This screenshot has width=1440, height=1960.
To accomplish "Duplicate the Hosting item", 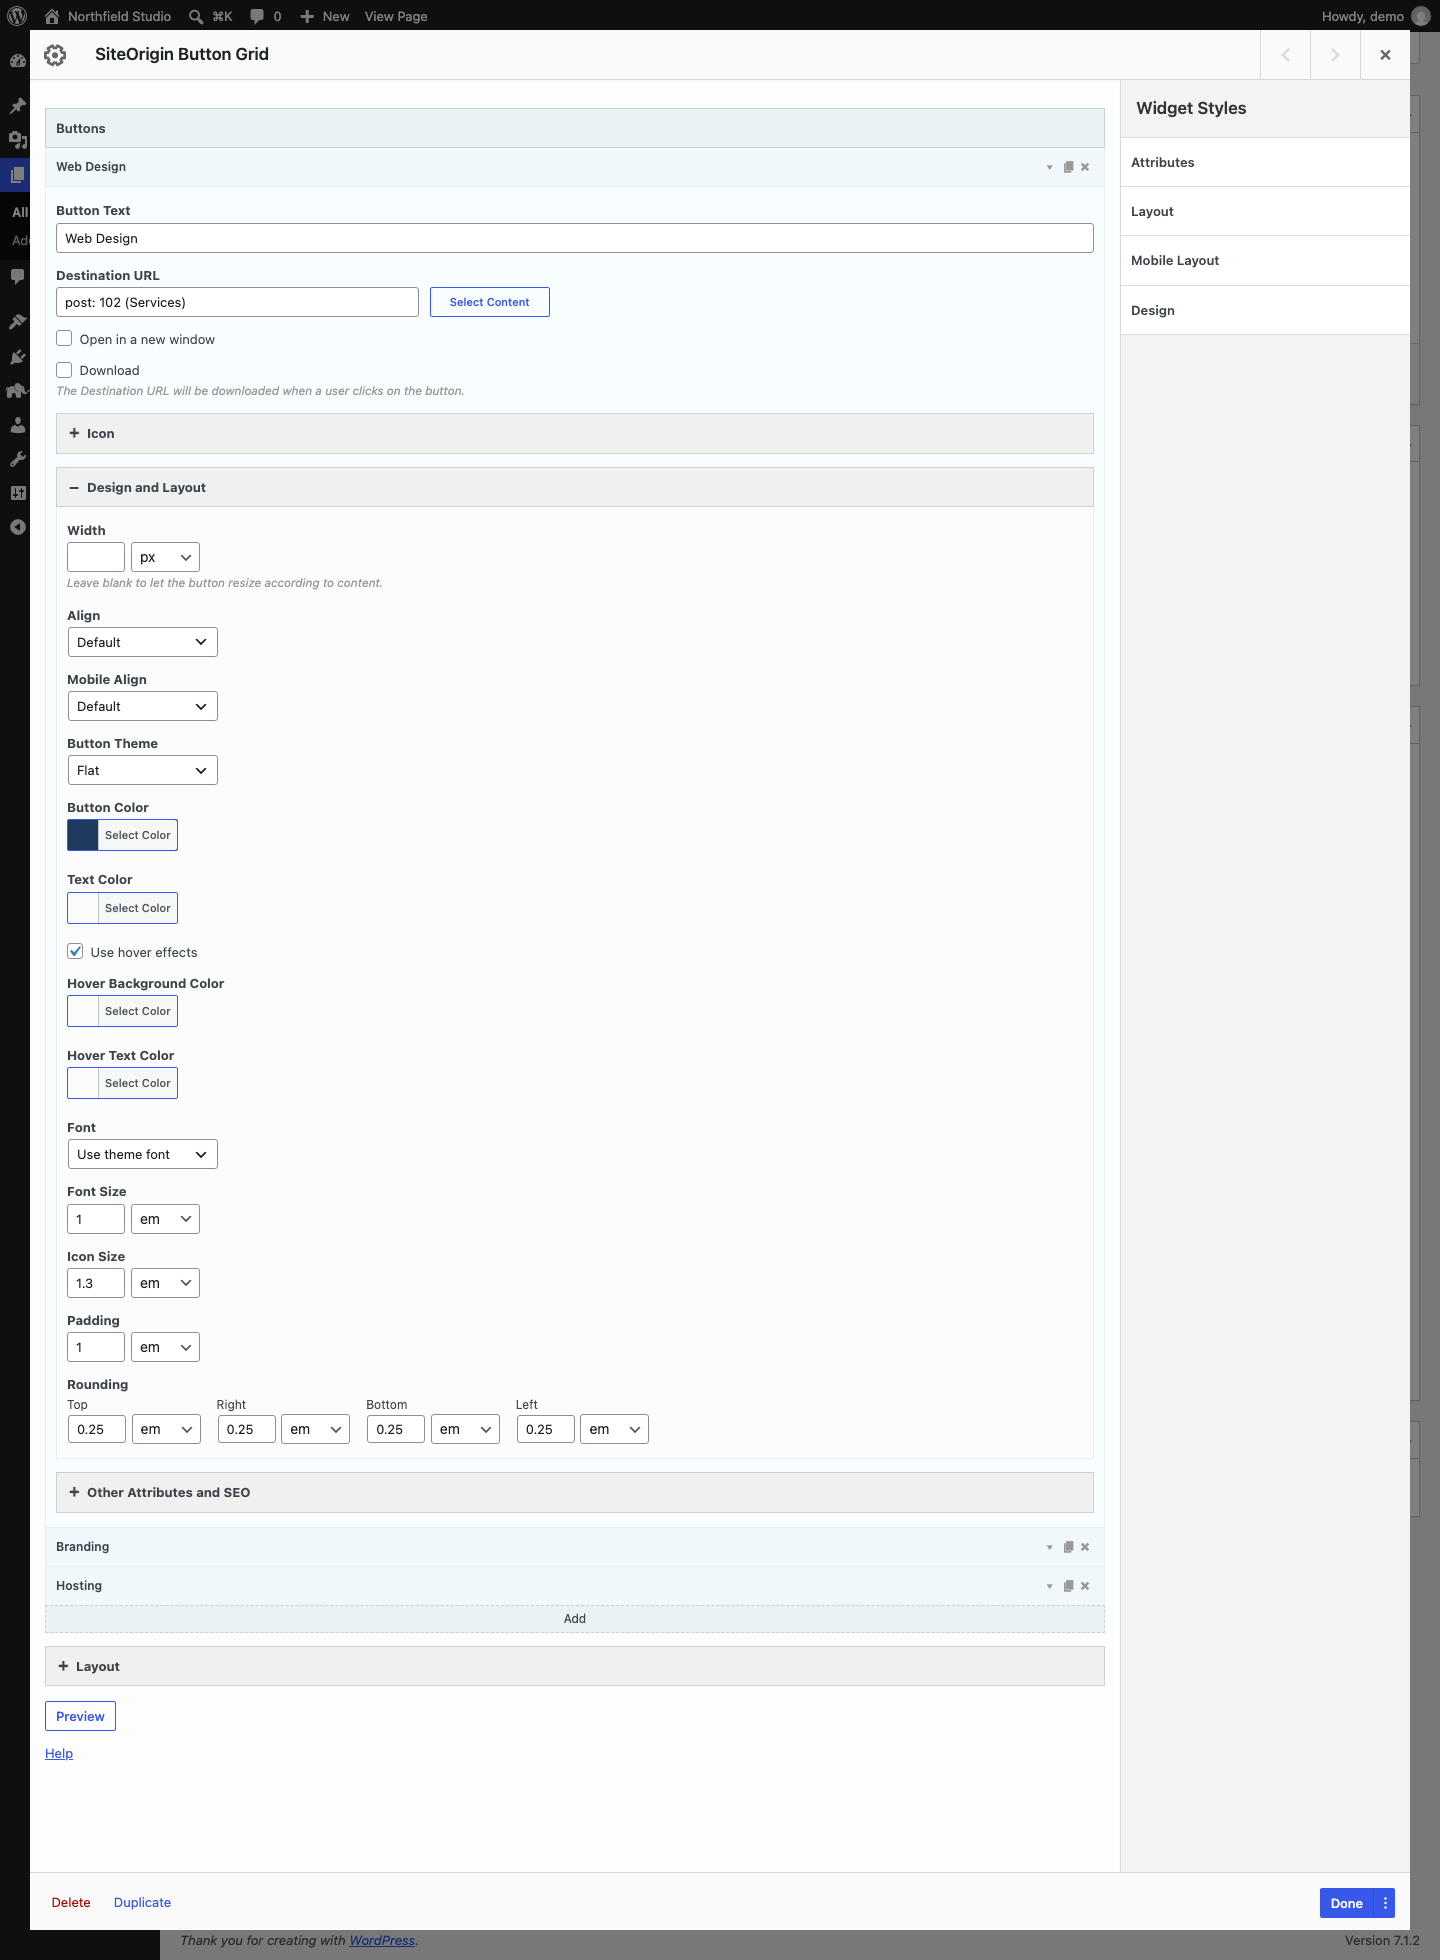I will [x=1068, y=1586].
